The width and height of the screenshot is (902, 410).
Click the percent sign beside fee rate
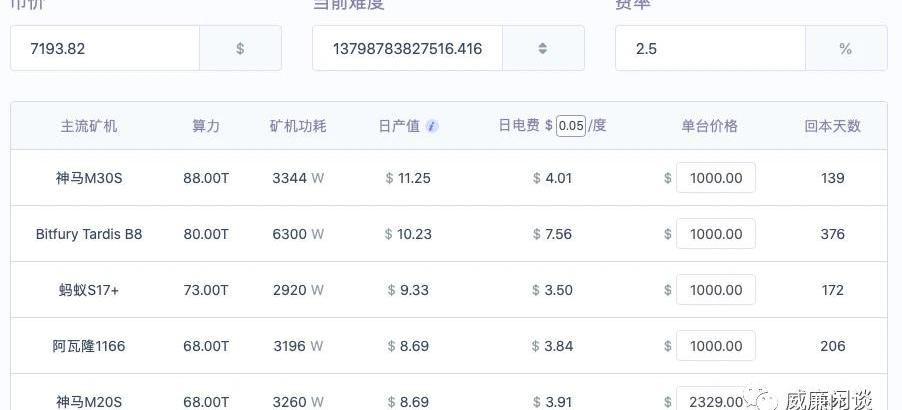tap(845, 48)
